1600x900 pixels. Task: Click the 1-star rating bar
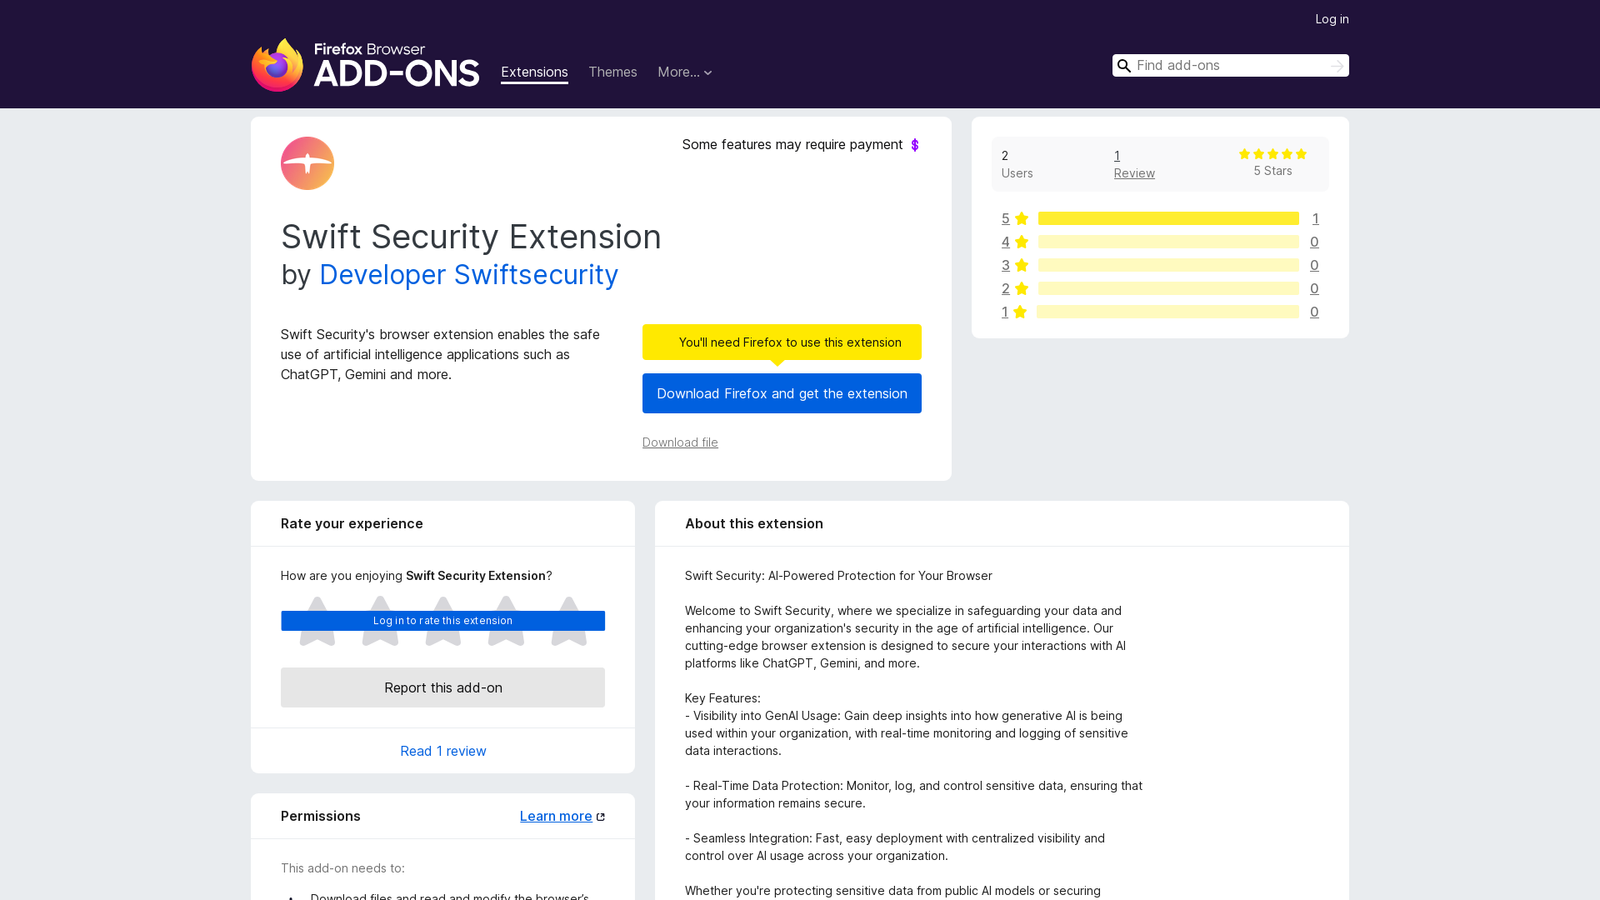(1168, 312)
